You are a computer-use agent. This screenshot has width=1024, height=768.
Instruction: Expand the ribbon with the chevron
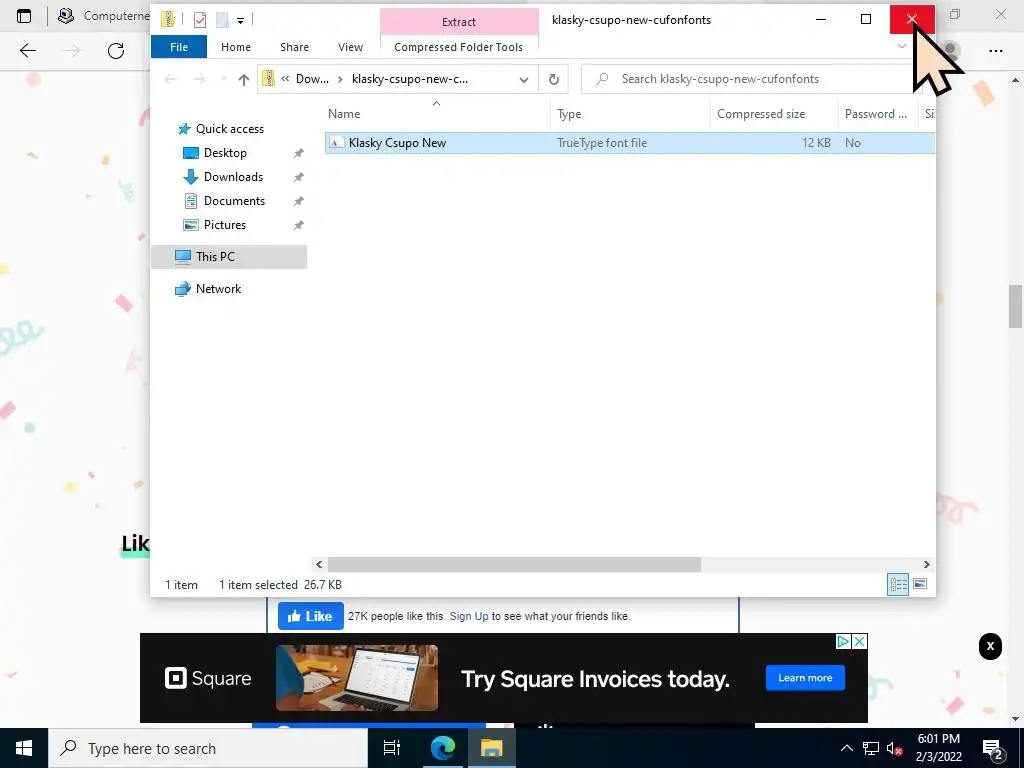point(901,46)
